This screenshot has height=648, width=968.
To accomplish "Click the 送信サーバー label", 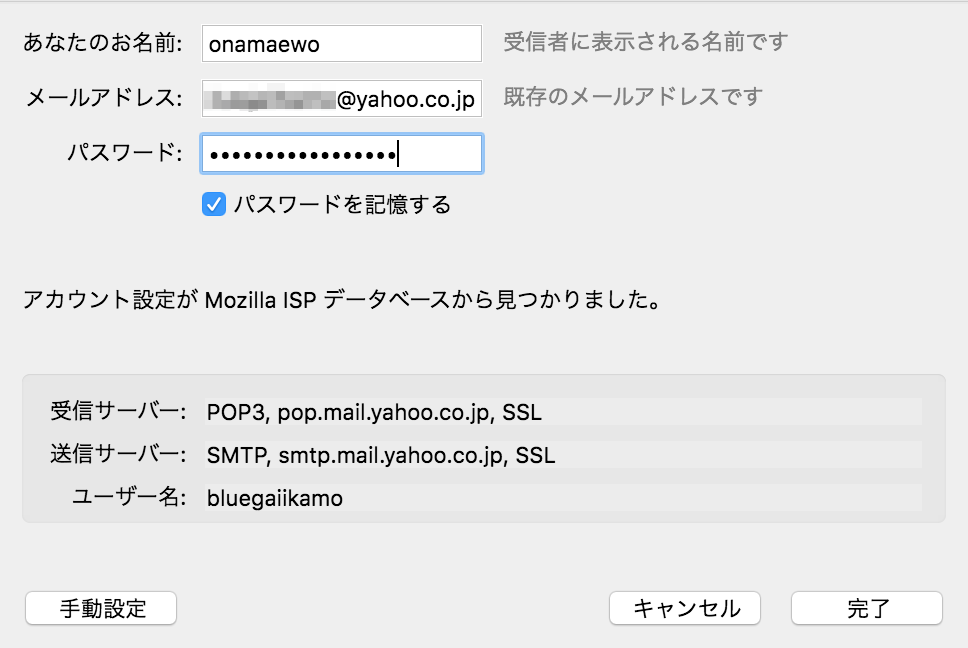I will [118, 456].
